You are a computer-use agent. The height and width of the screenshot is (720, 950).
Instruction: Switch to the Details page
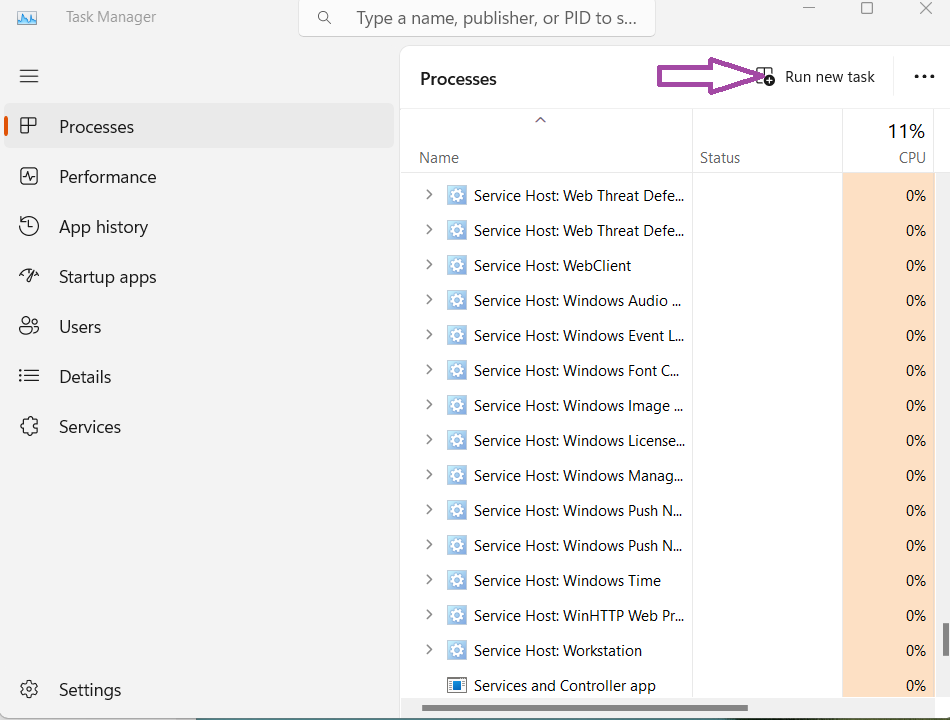point(85,377)
